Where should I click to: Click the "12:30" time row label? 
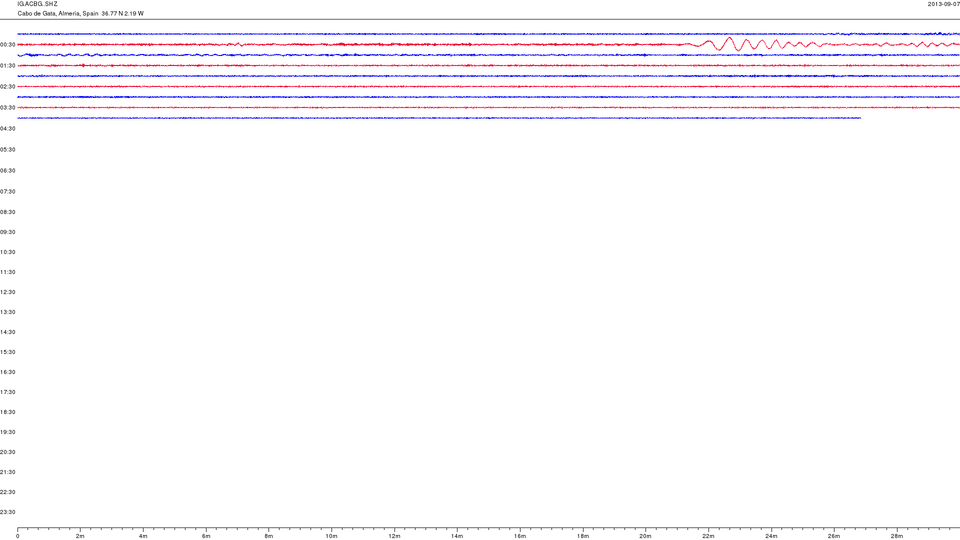click(7, 292)
